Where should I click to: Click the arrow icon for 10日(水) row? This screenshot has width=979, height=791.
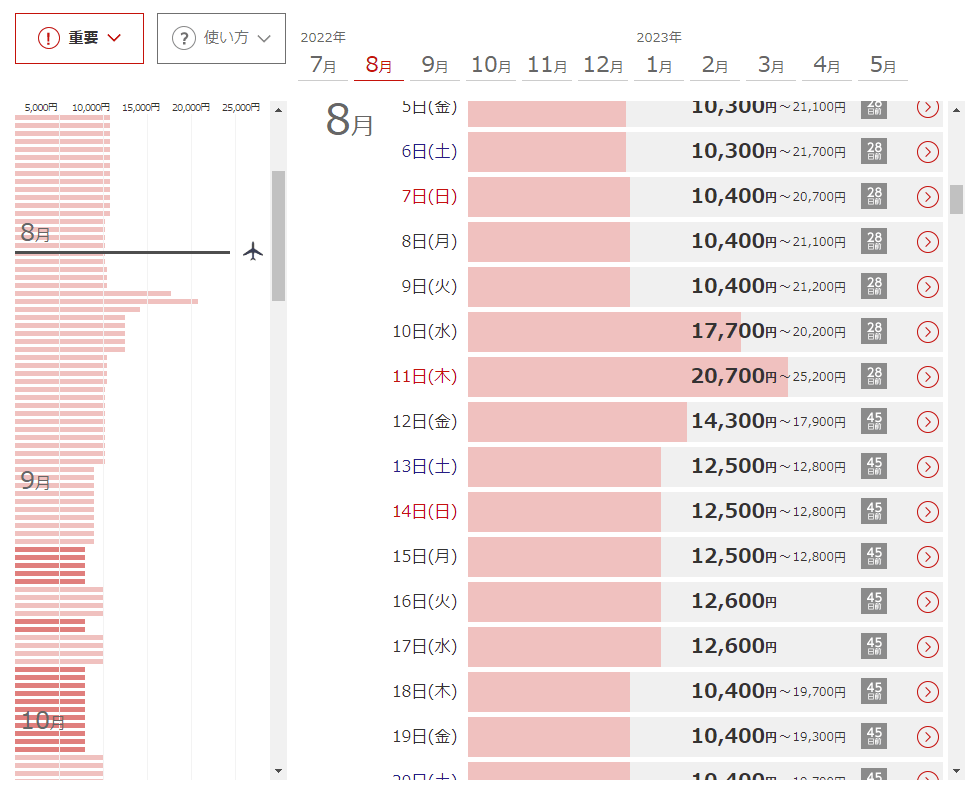[927, 332]
